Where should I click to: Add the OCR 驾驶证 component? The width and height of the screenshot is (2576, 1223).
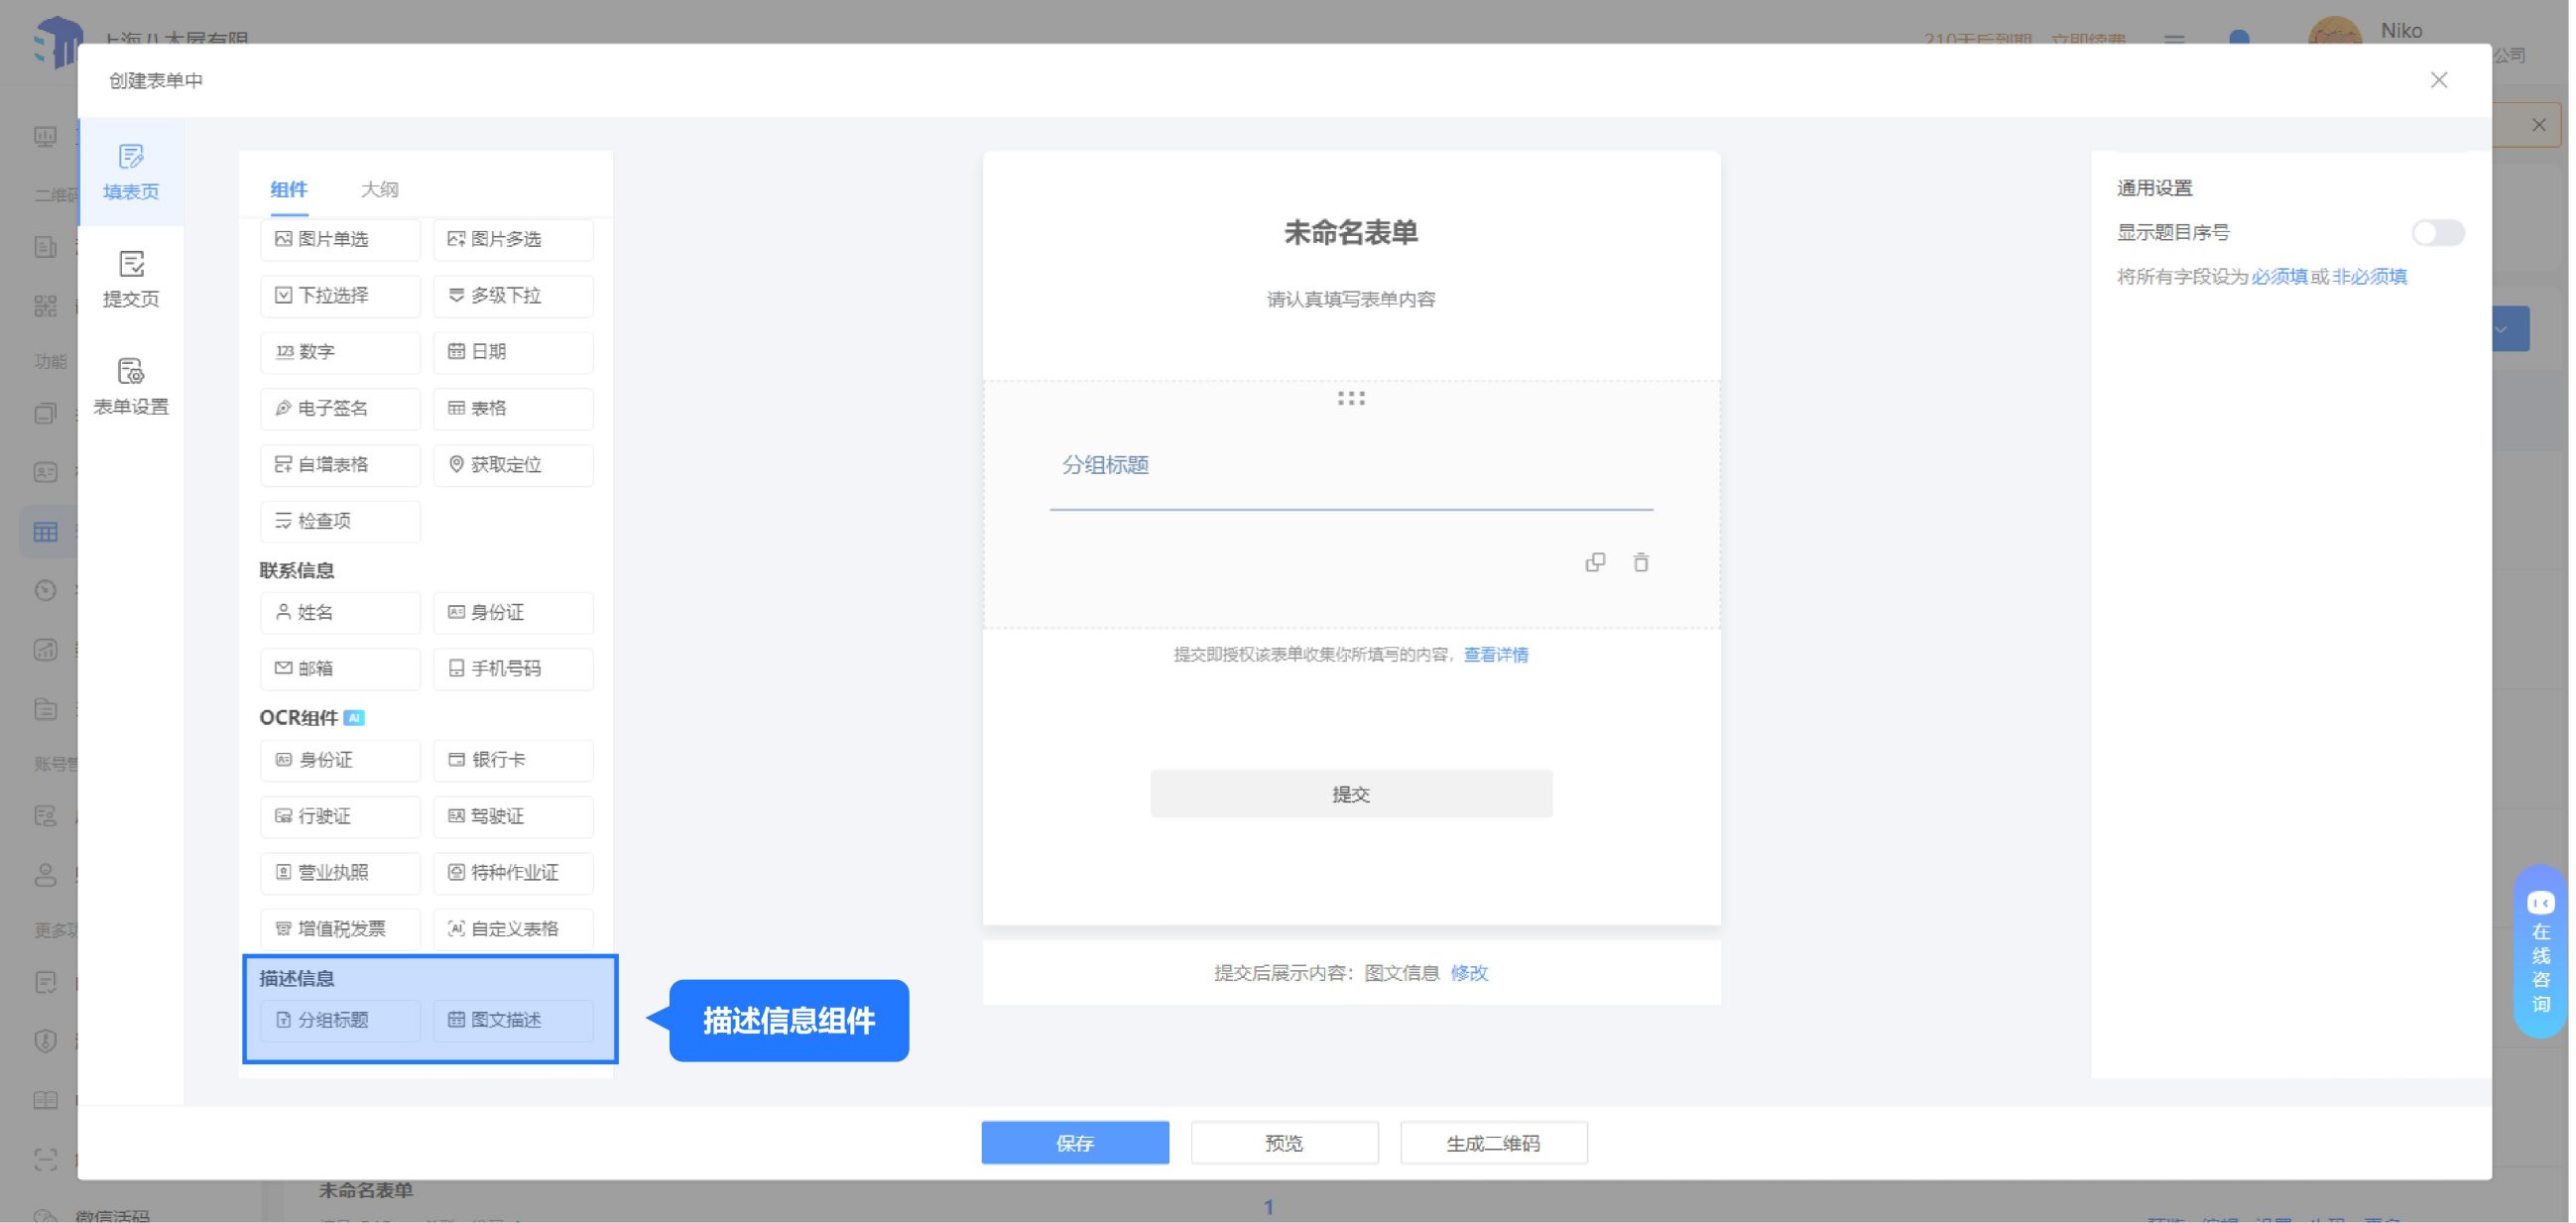pos(514,816)
